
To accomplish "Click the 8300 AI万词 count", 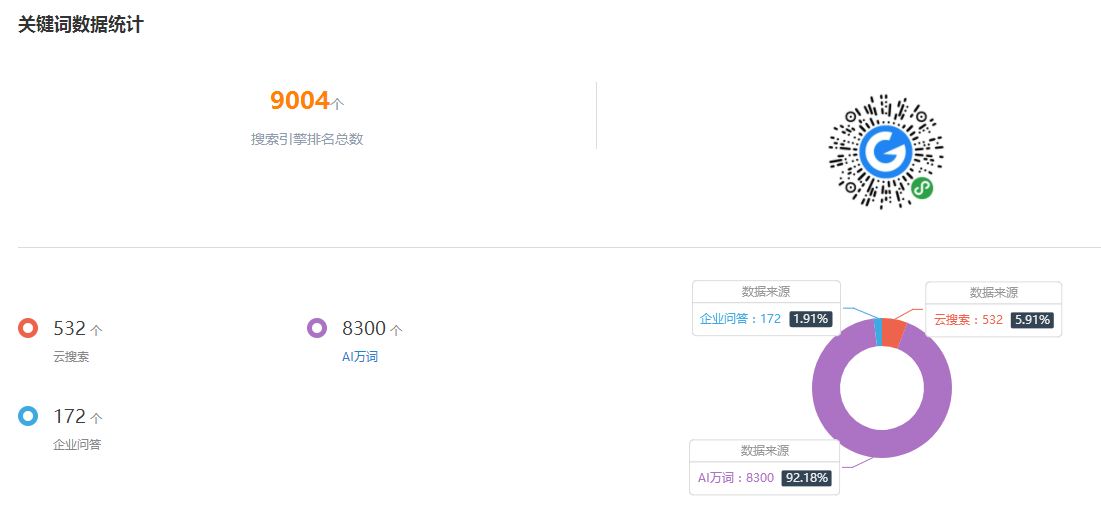I will [x=364, y=328].
